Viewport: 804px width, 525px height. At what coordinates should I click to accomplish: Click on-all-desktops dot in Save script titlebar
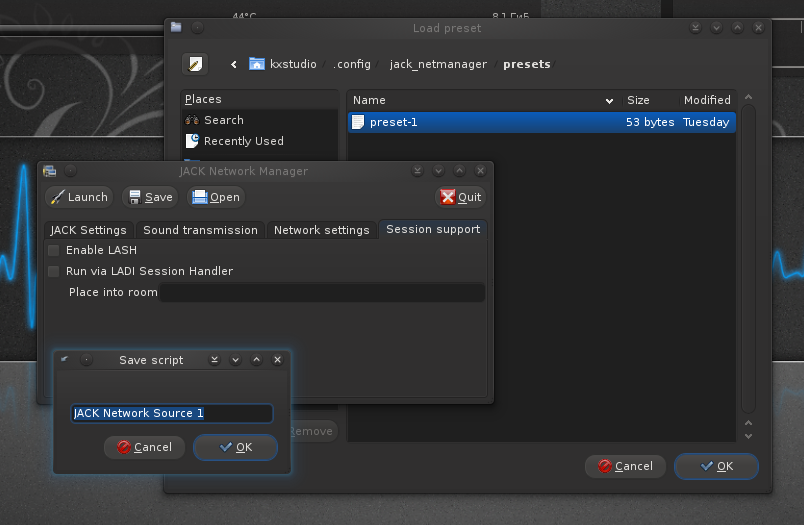pos(87,360)
